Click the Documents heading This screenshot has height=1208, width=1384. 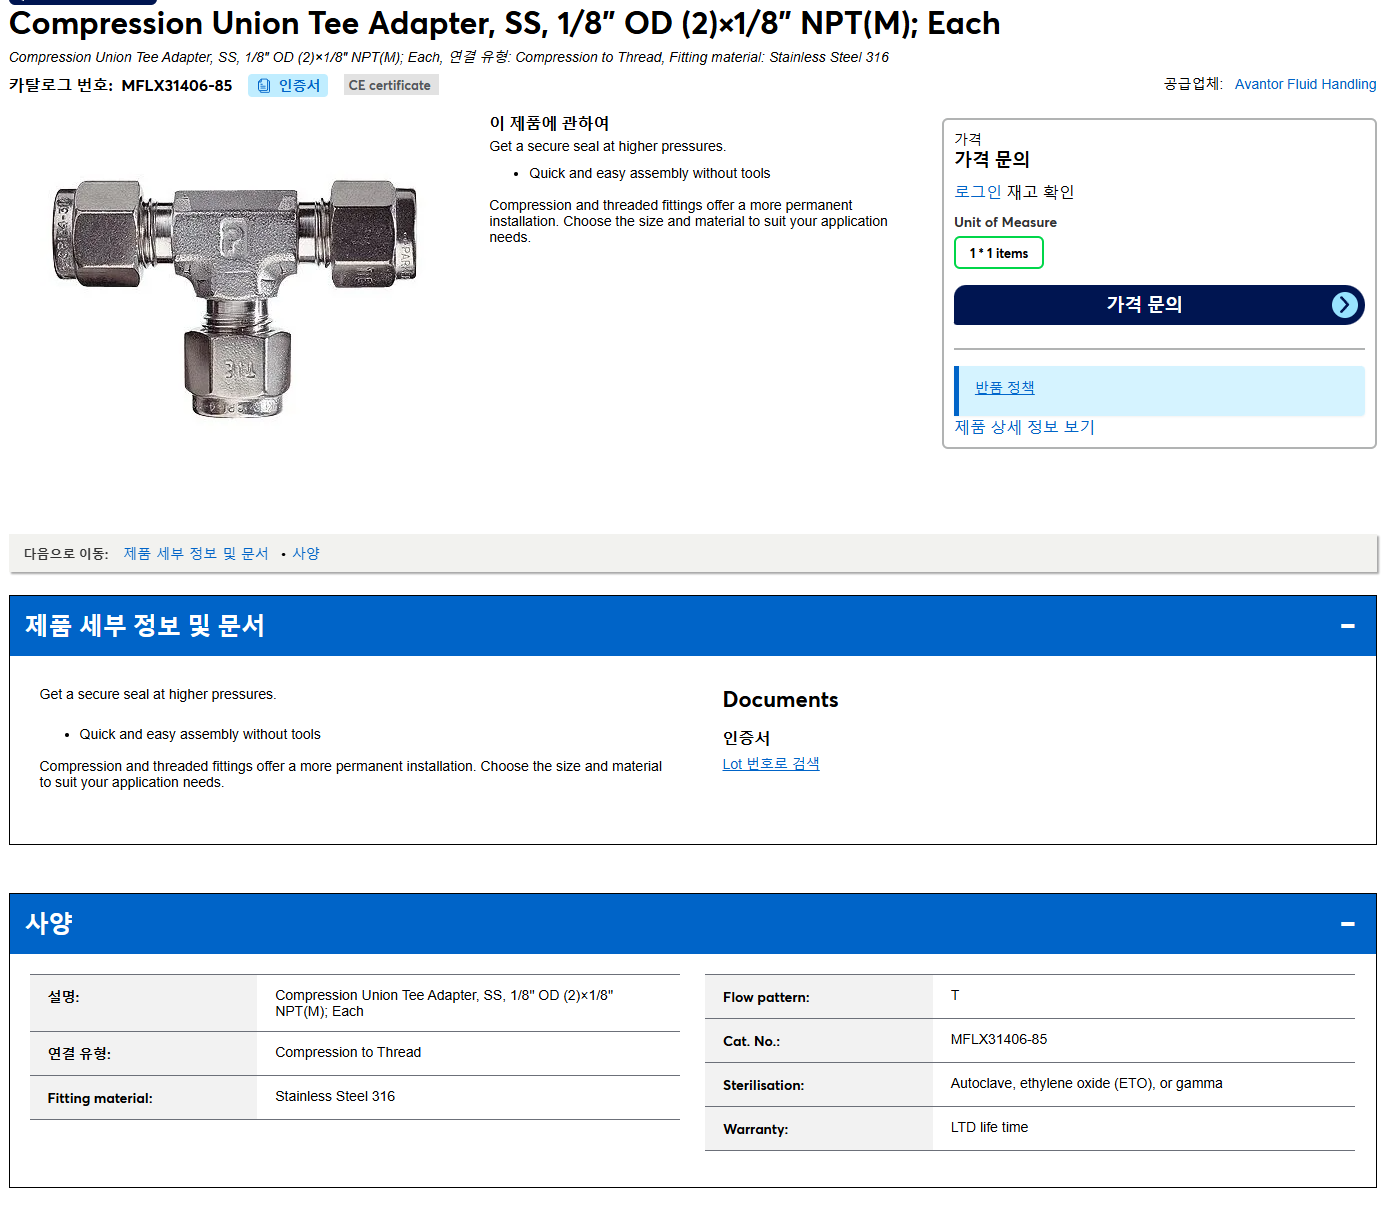(x=780, y=700)
